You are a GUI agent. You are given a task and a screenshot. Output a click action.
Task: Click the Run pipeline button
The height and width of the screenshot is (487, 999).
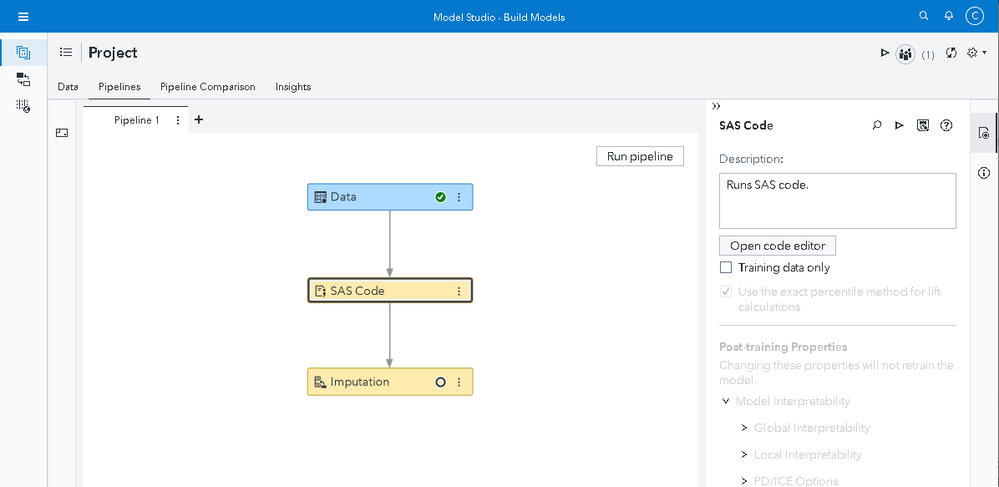pos(640,156)
